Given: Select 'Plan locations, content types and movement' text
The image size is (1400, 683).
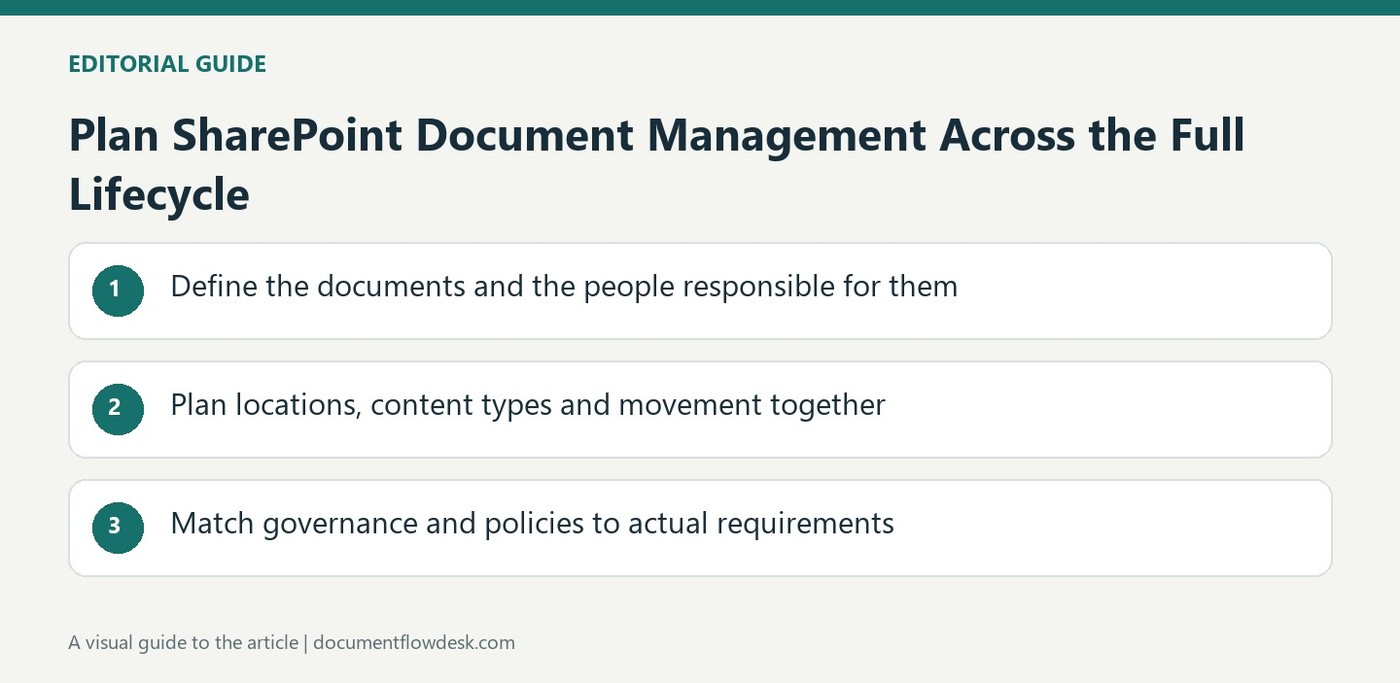Looking at the screenshot, I should click(x=466, y=405).
